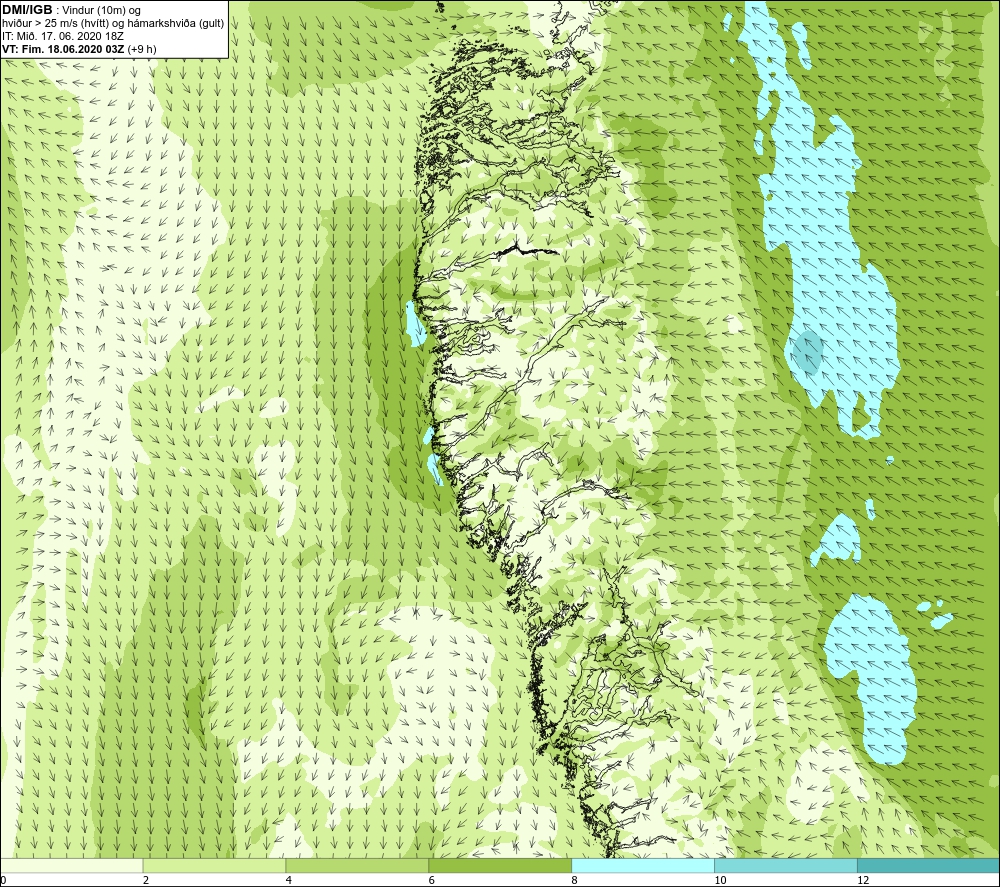This screenshot has width=1000, height=887.
Task: Click the 0–2 m/s palest legend swatch
Action: [71, 865]
